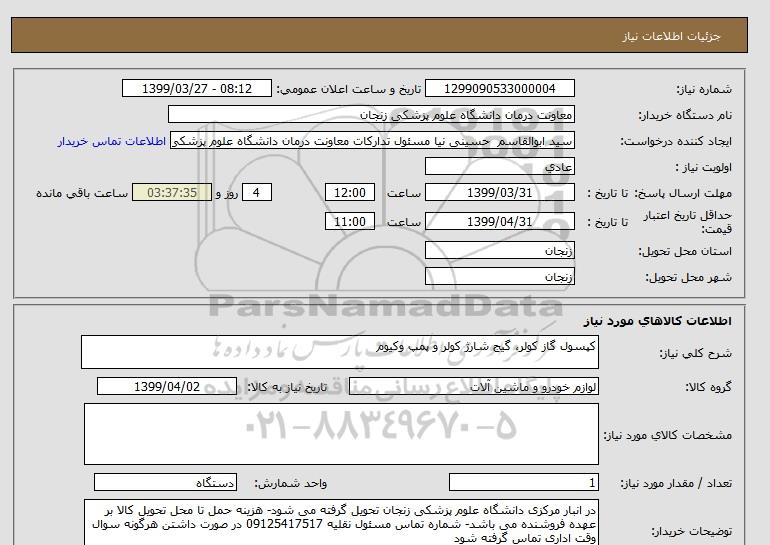
Task: Click goods need date 1399/04/02
Action: [x=167, y=386]
